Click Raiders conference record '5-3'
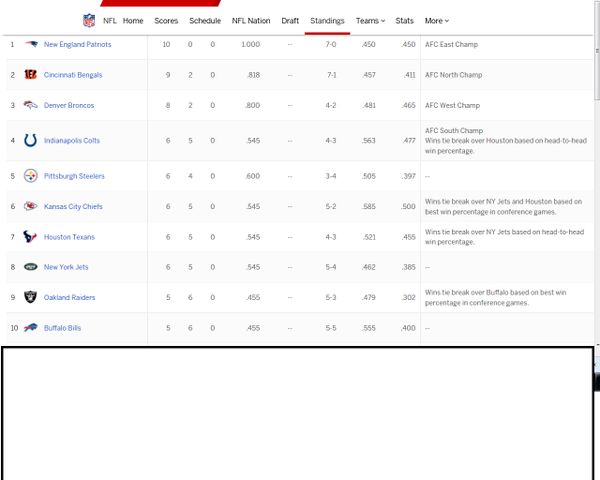600x480 pixels. (331, 297)
